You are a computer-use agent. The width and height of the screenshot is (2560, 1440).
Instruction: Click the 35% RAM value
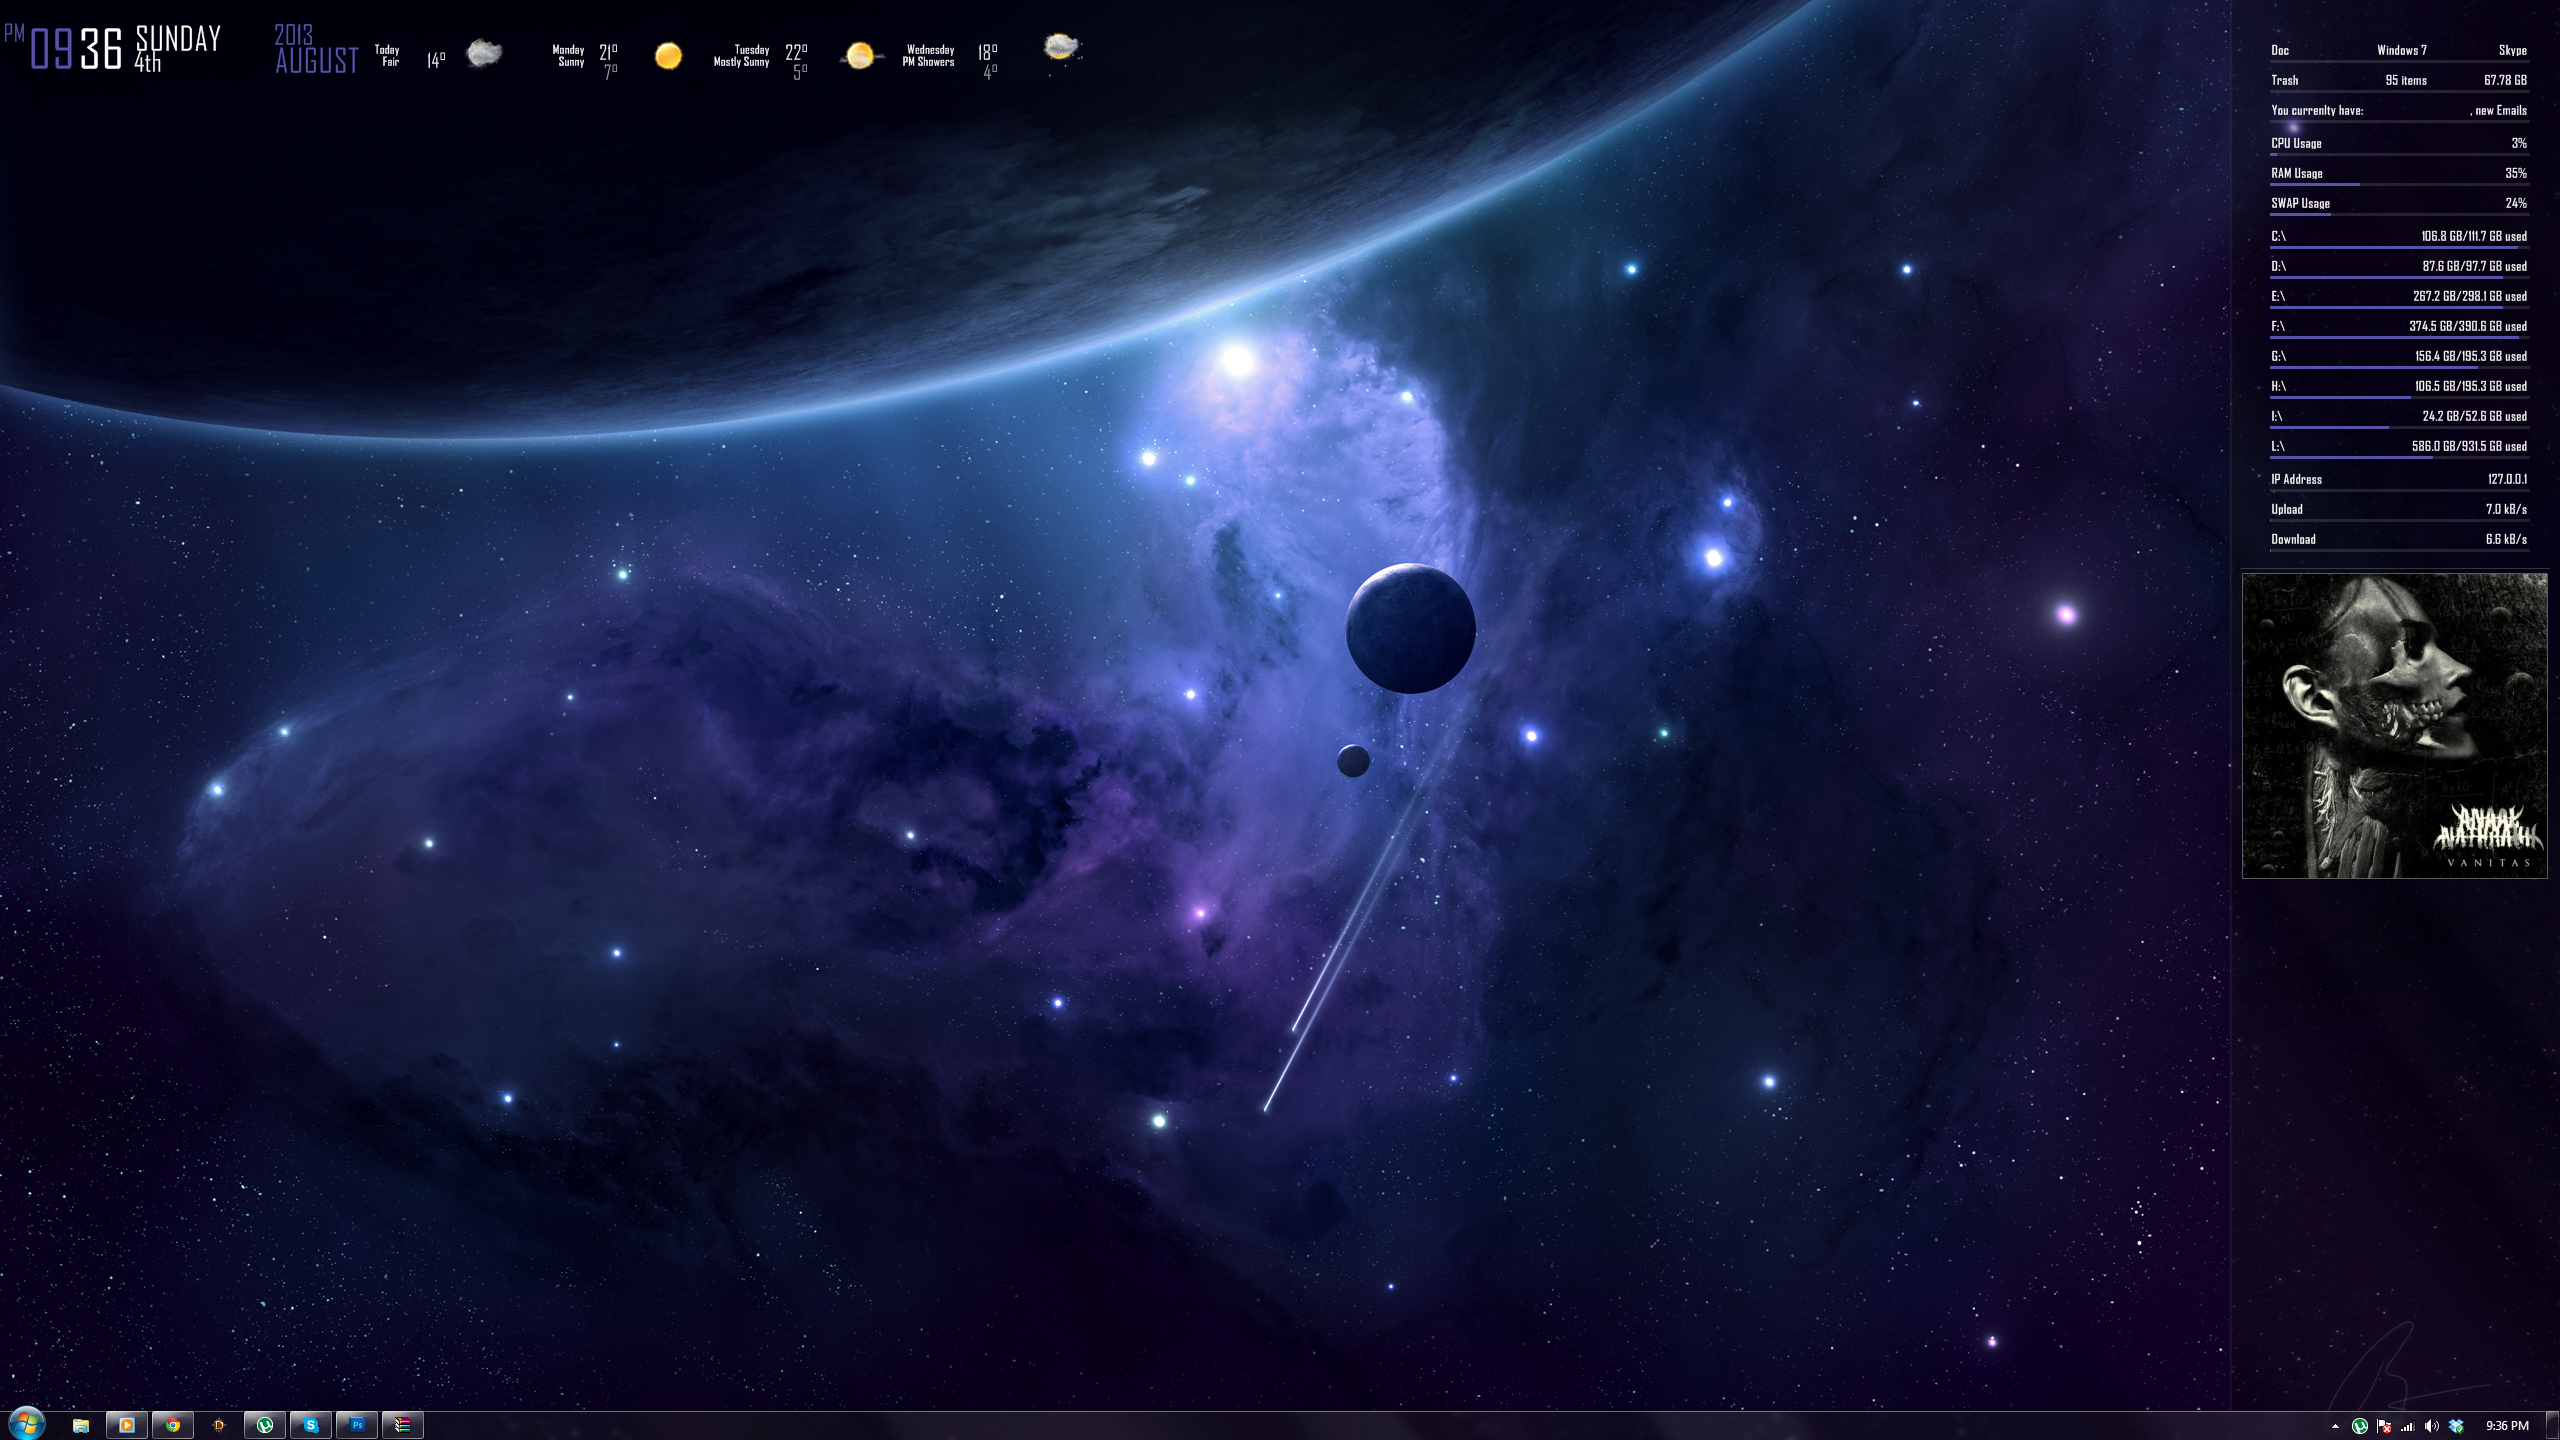click(2516, 173)
